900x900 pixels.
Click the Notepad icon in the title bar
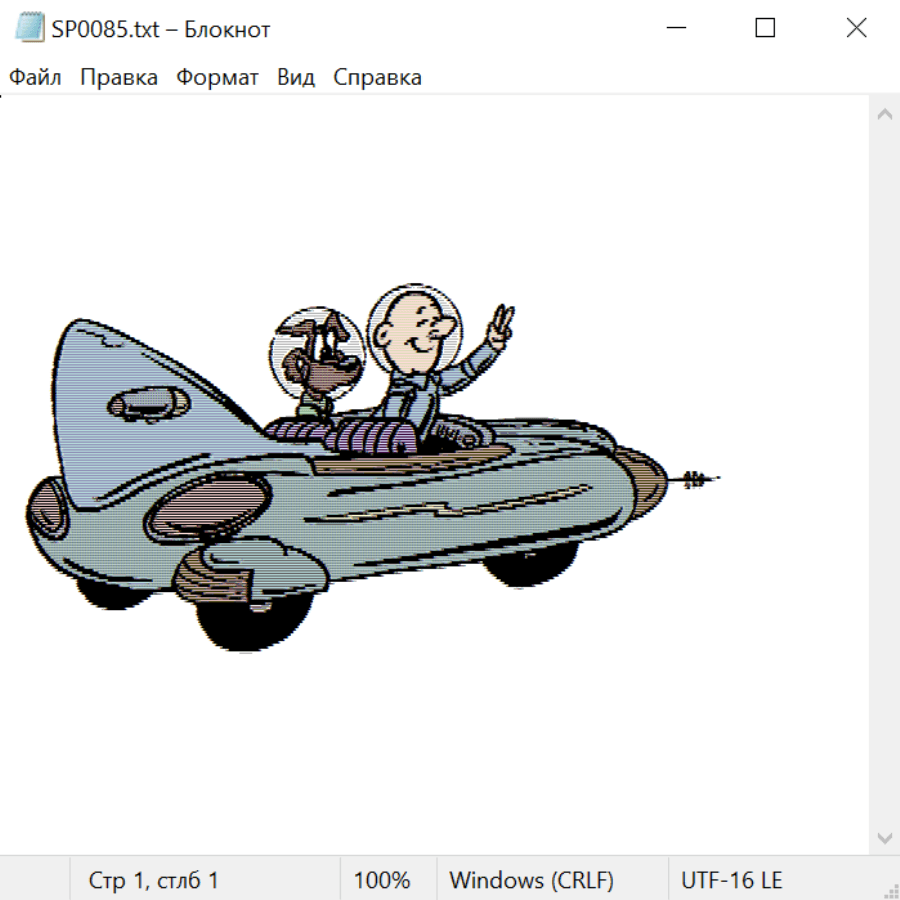coord(30,28)
